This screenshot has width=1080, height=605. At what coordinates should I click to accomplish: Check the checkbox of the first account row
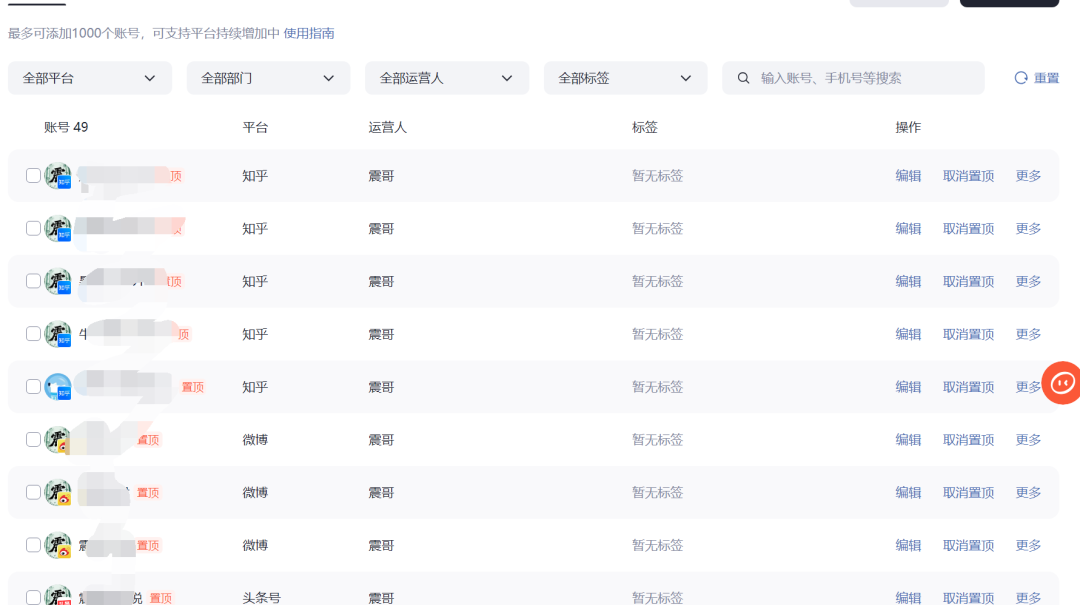33,175
